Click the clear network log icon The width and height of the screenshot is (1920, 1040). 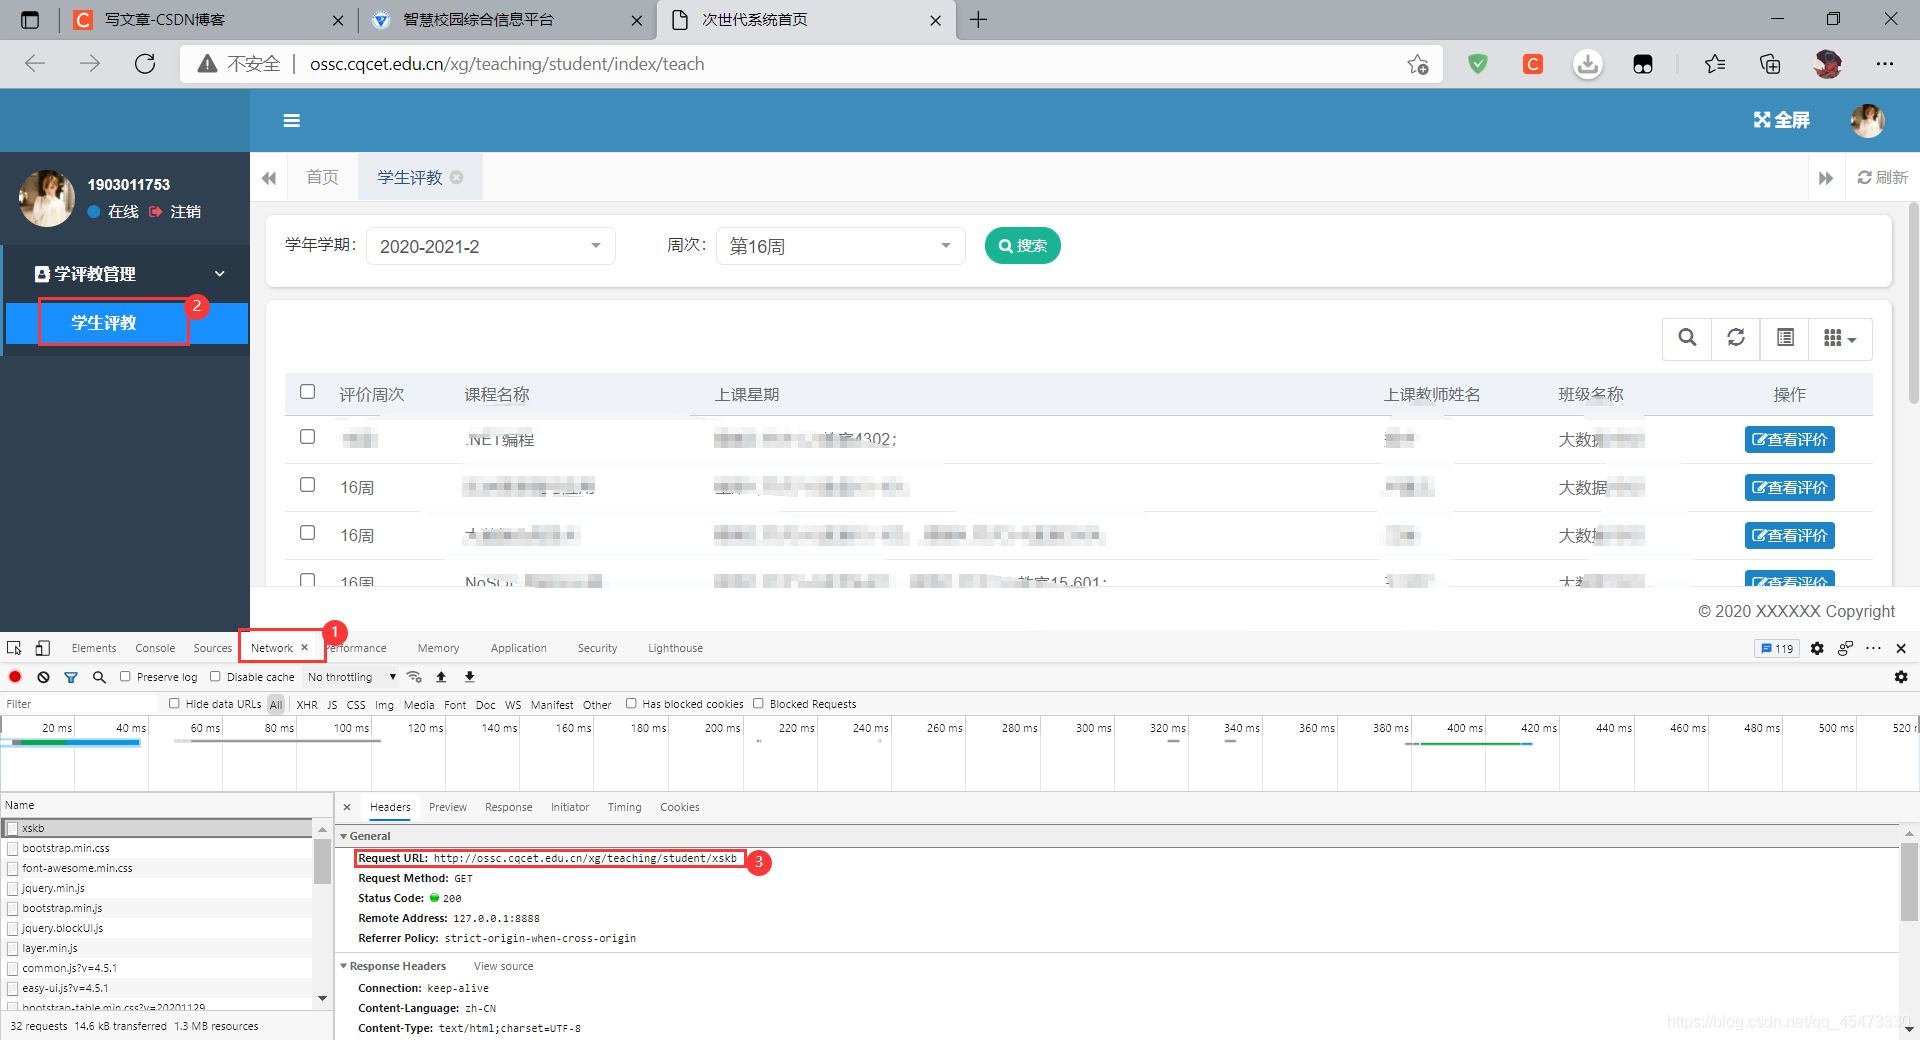pyautogui.click(x=43, y=677)
